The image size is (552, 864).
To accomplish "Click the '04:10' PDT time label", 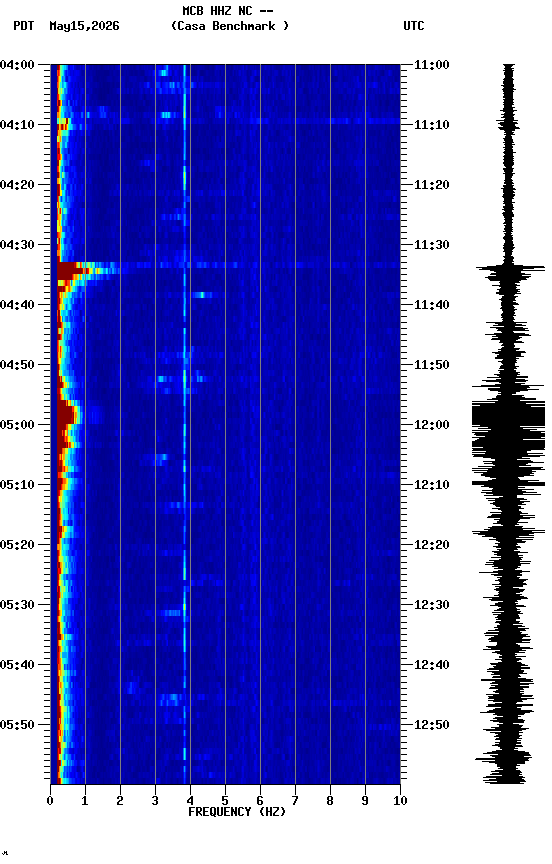I will tap(17, 125).
